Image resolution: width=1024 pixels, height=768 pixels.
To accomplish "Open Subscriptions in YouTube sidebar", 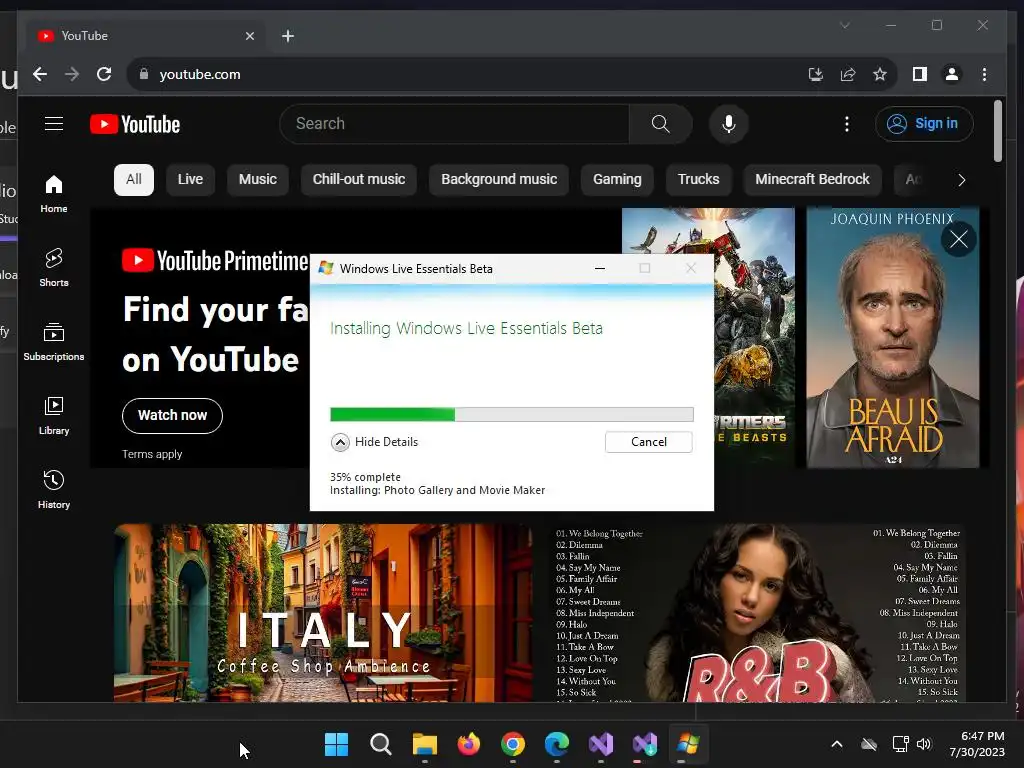I will click(54, 342).
